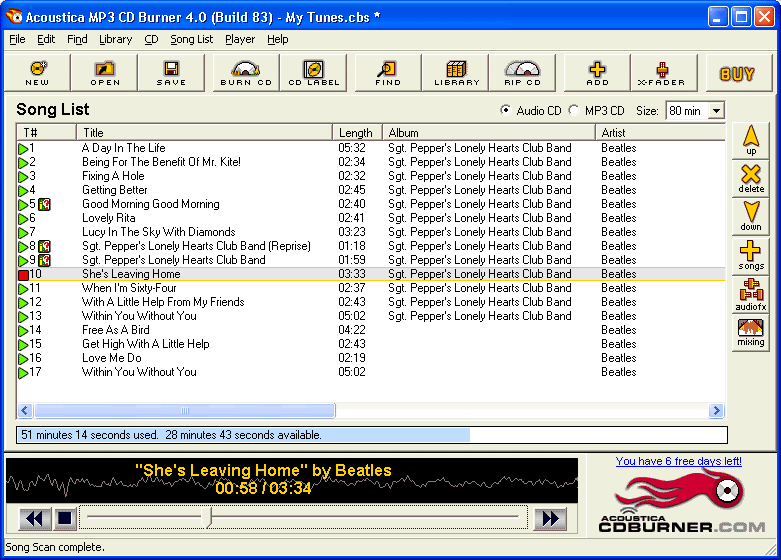Start burning with Burn CD button
Viewport: 781px width, 560px height.
click(x=246, y=73)
